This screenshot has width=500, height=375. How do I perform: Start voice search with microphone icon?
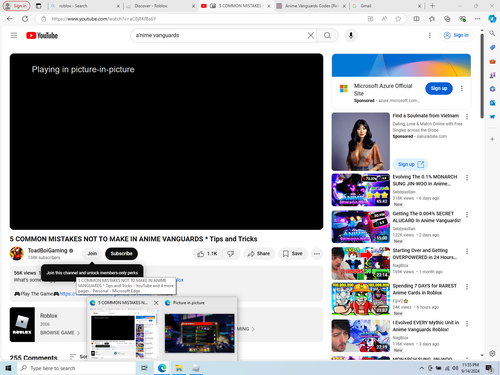click(351, 35)
